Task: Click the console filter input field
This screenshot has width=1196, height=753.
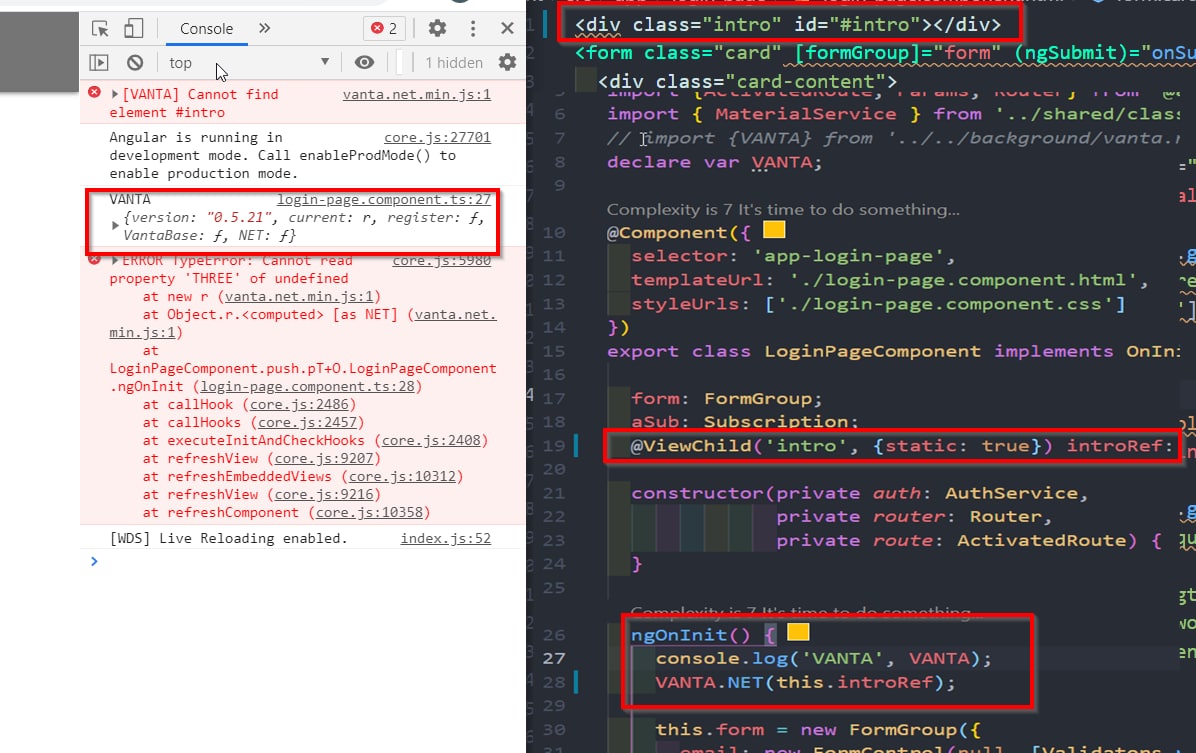Action: [400, 63]
